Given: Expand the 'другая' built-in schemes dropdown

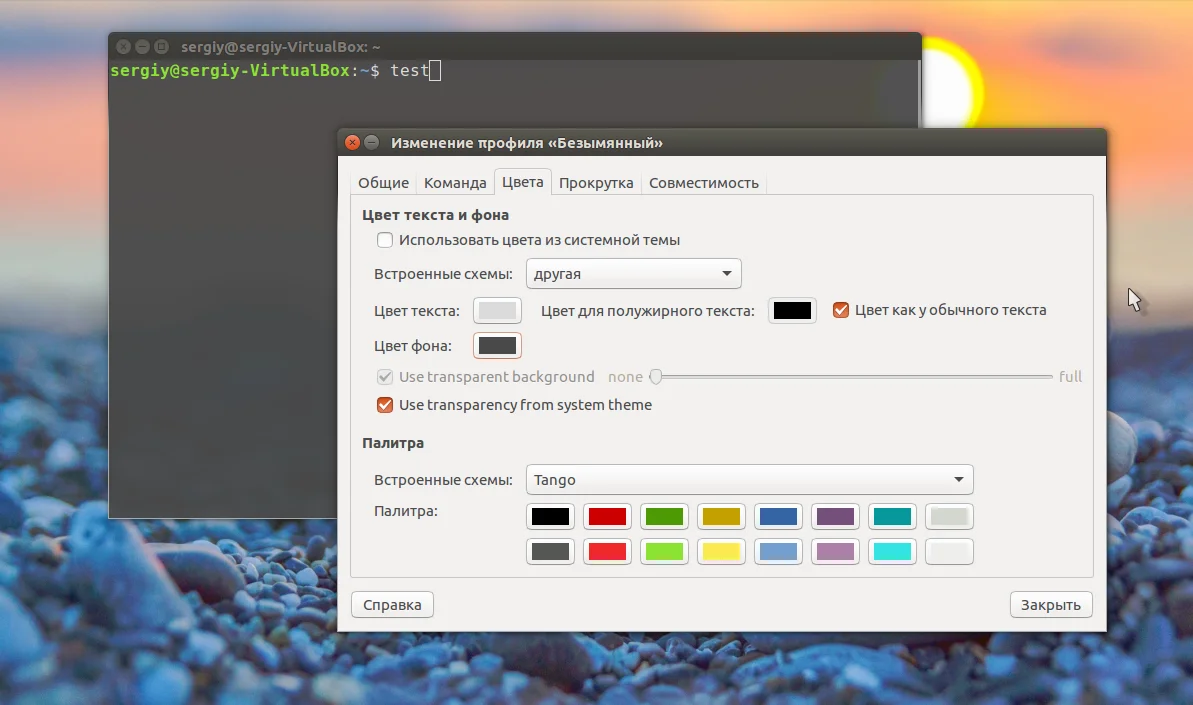Looking at the screenshot, I should [634, 274].
